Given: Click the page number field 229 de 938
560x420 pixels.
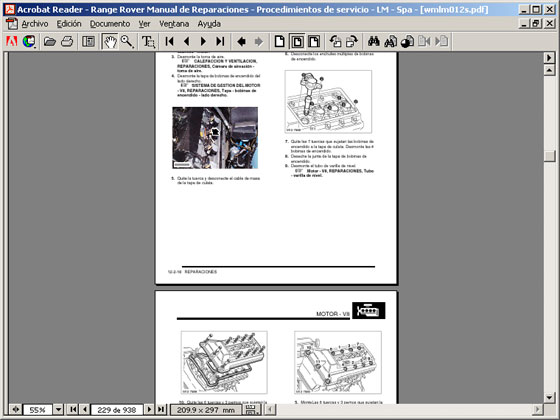Looking at the screenshot, I should click(x=117, y=410).
